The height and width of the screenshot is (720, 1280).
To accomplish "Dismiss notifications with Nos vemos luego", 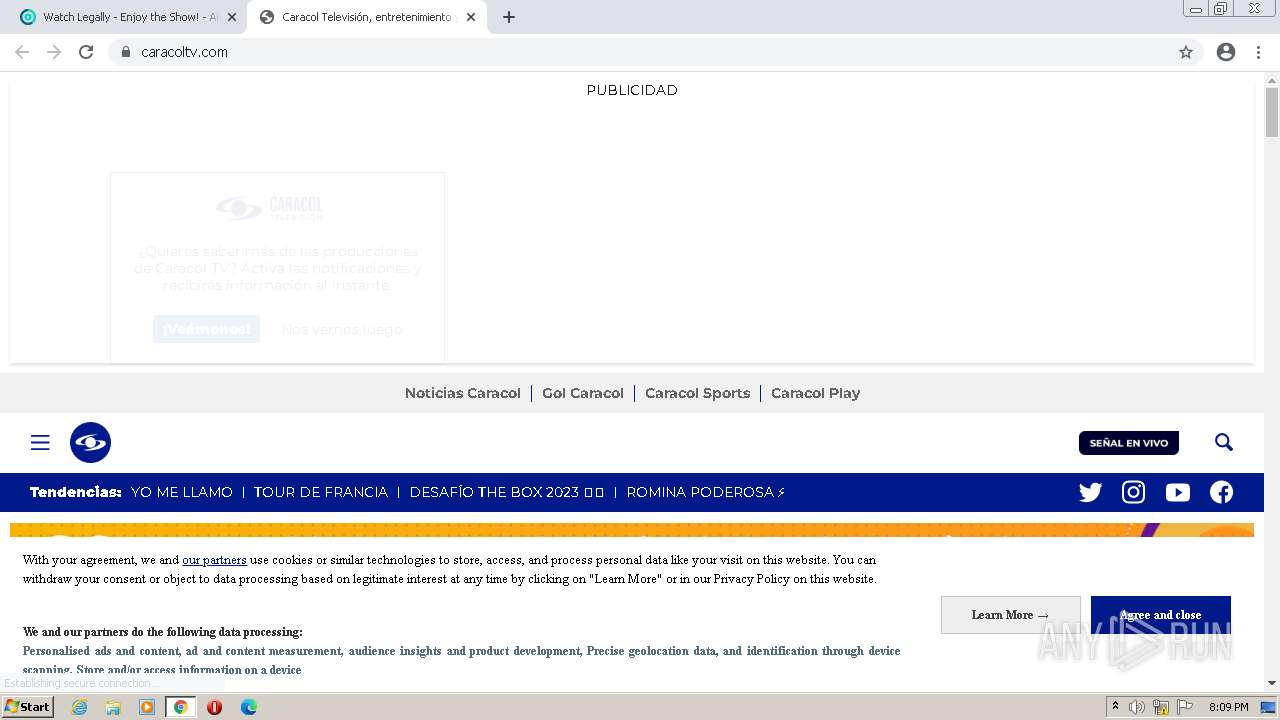I will [x=341, y=329].
